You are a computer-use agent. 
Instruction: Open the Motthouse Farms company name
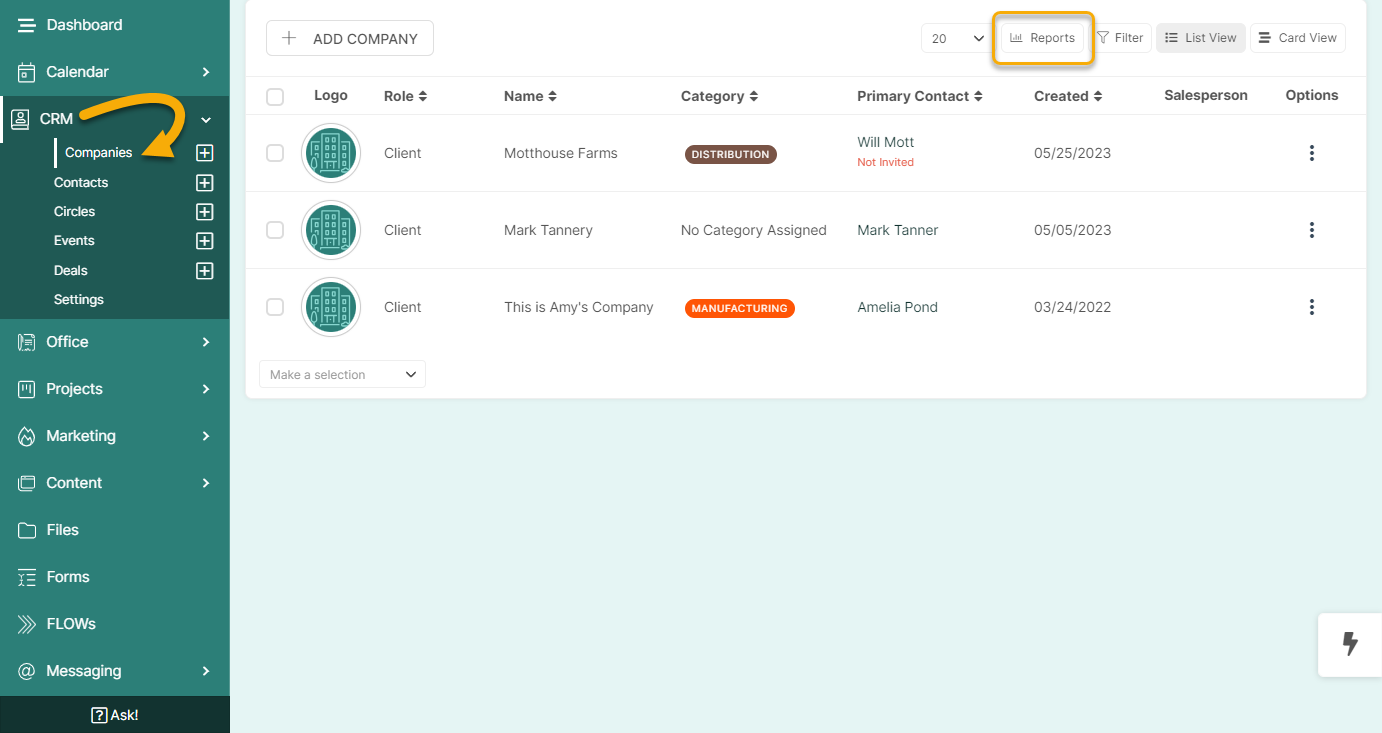click(x=561, y=153)
